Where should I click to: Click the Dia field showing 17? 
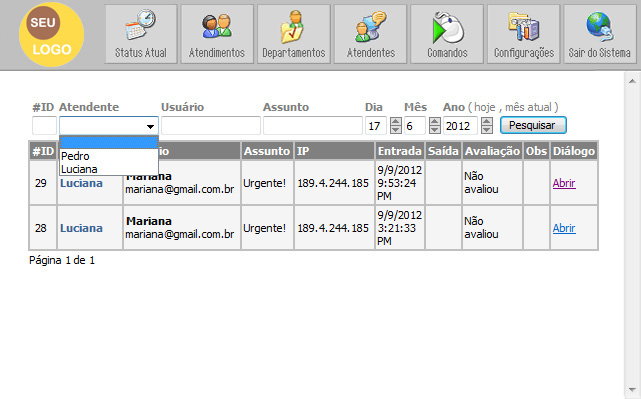point(376,126)
